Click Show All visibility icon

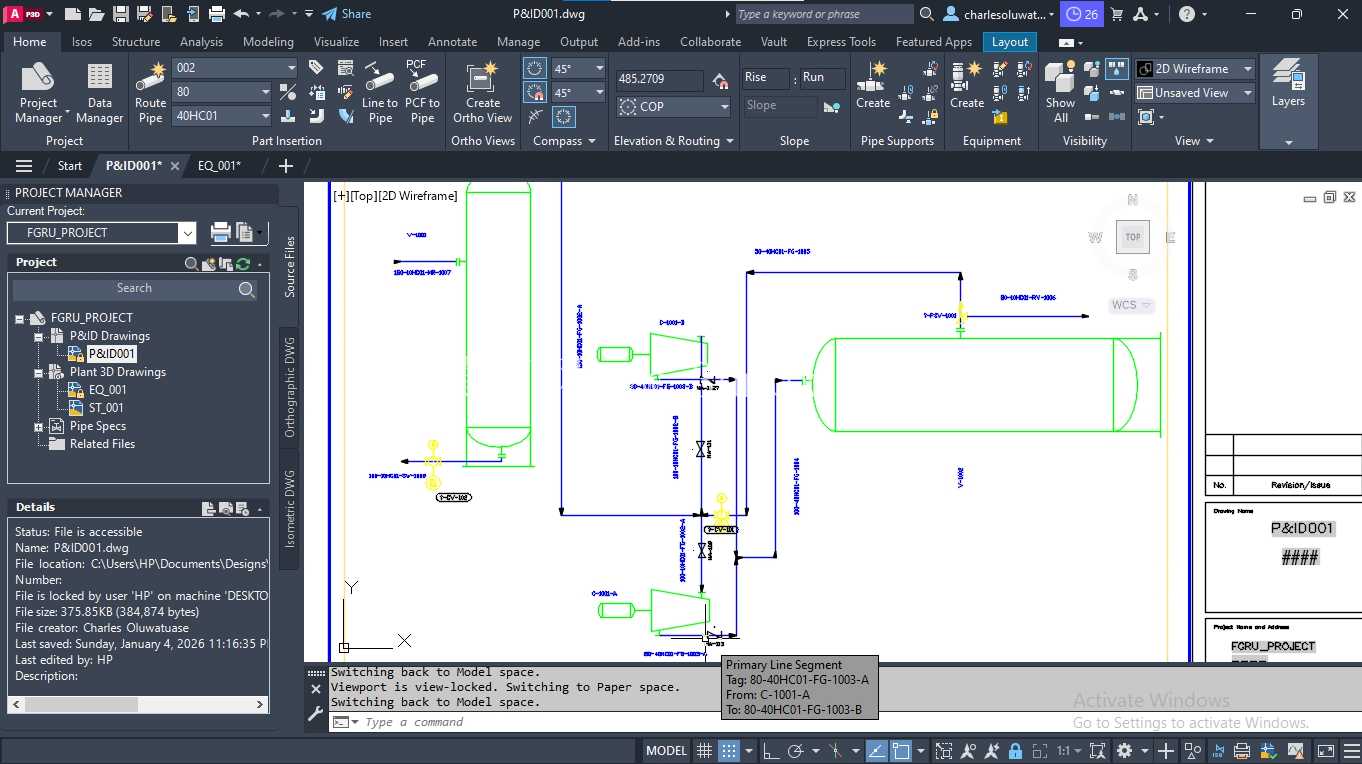[1061, 92]
